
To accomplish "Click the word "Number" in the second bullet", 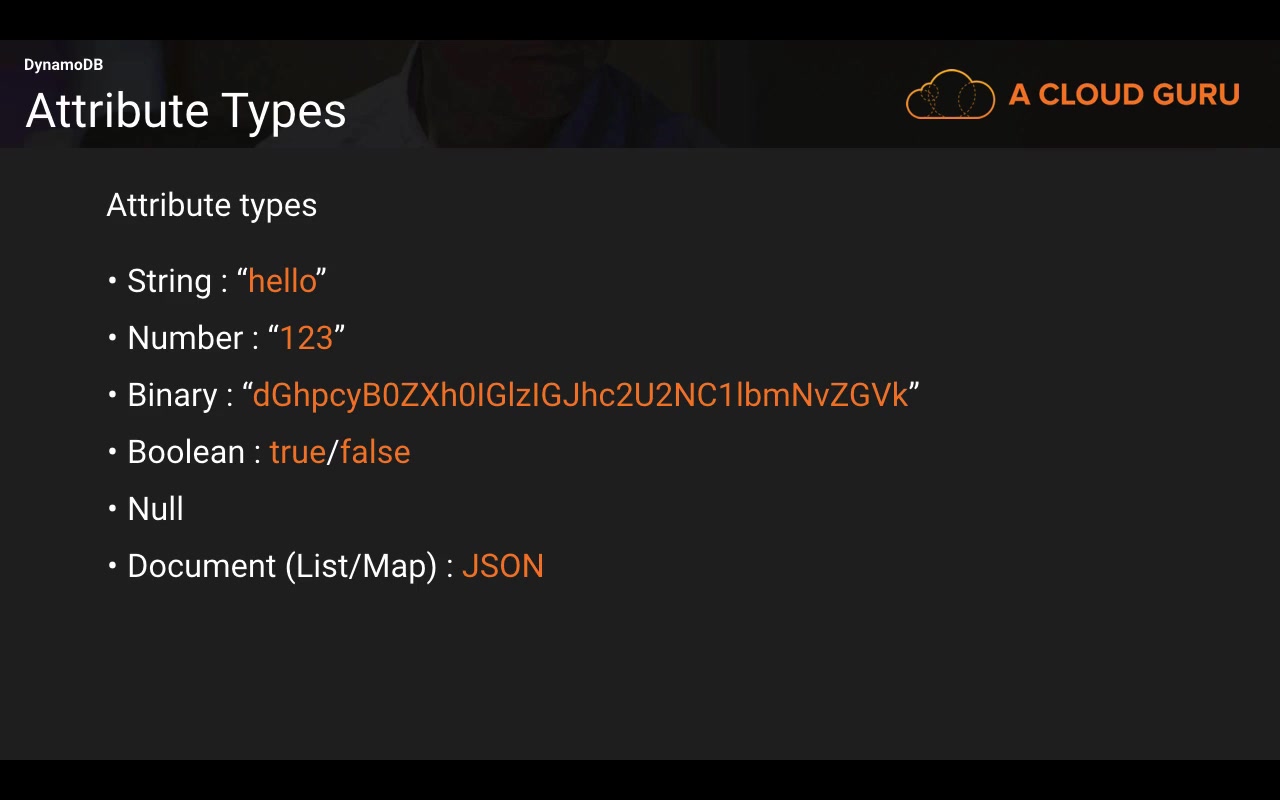I will coord(185,338).
